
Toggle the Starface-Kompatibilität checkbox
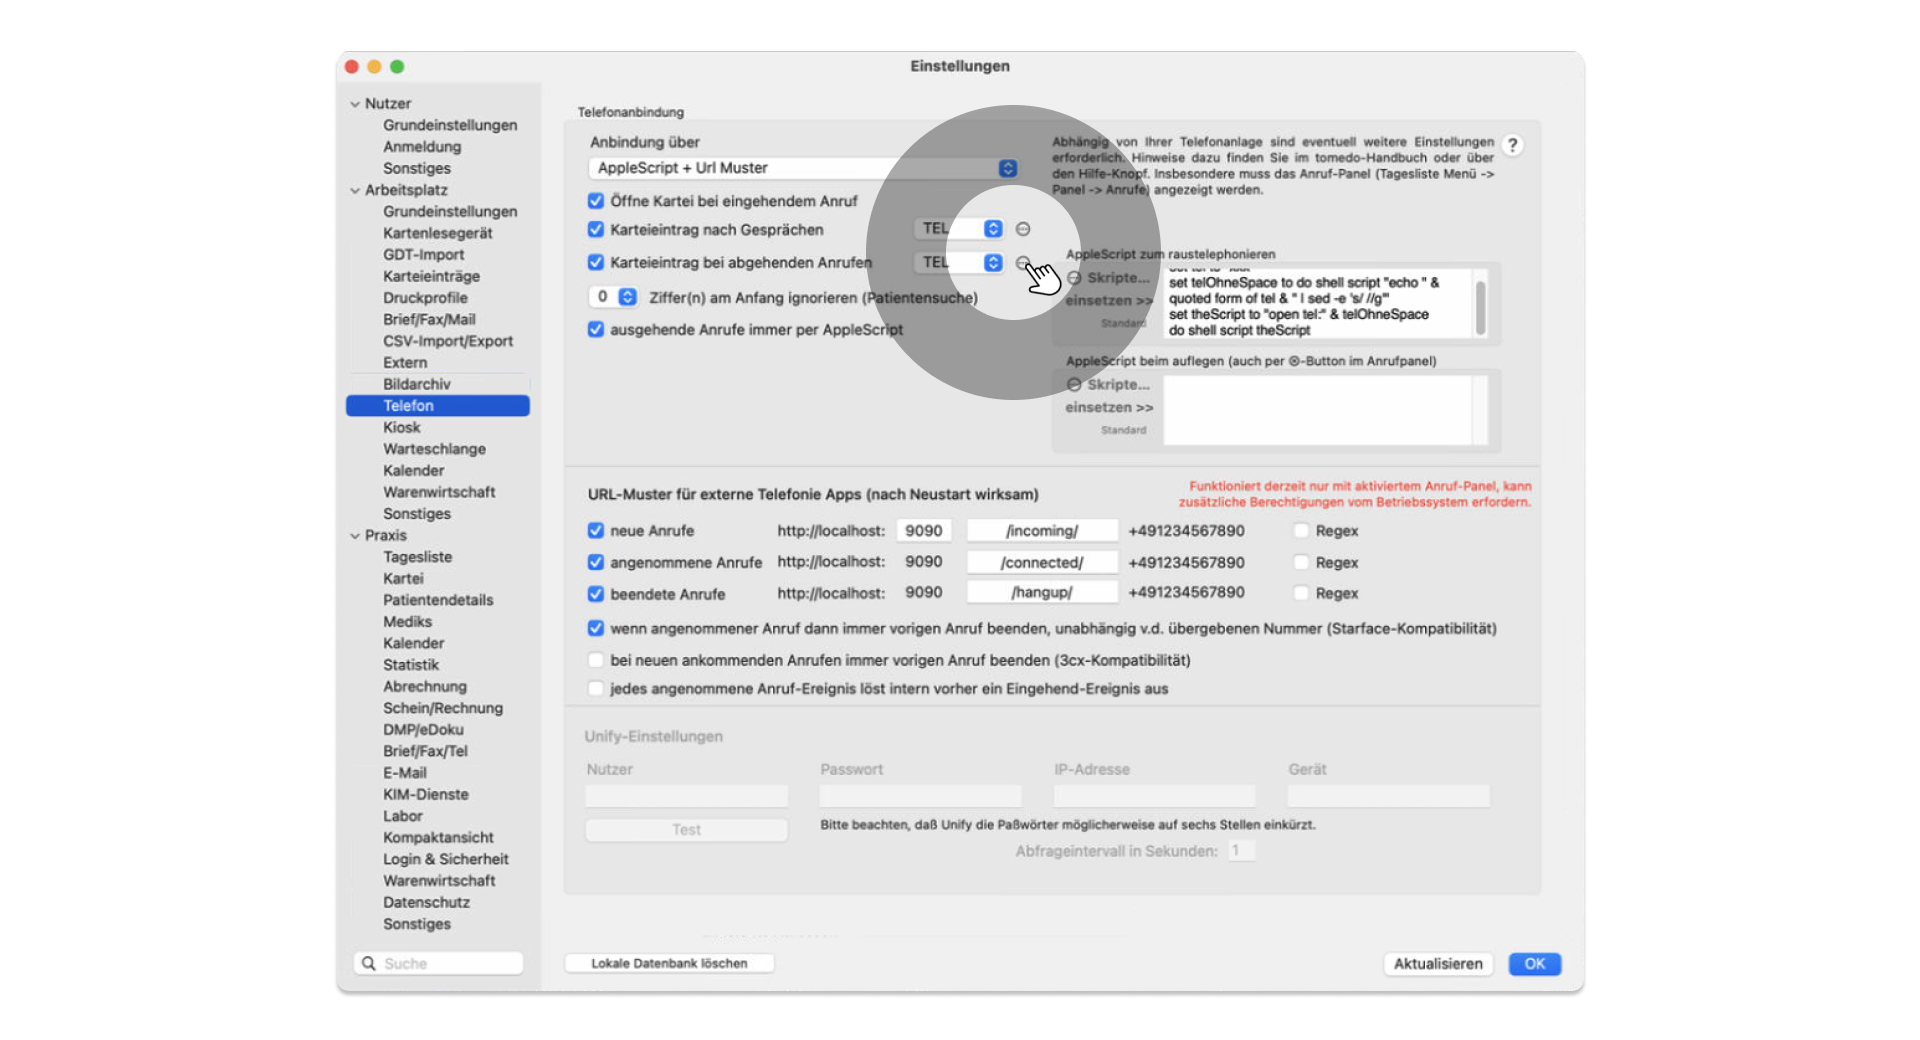click(x=596, y=629)
